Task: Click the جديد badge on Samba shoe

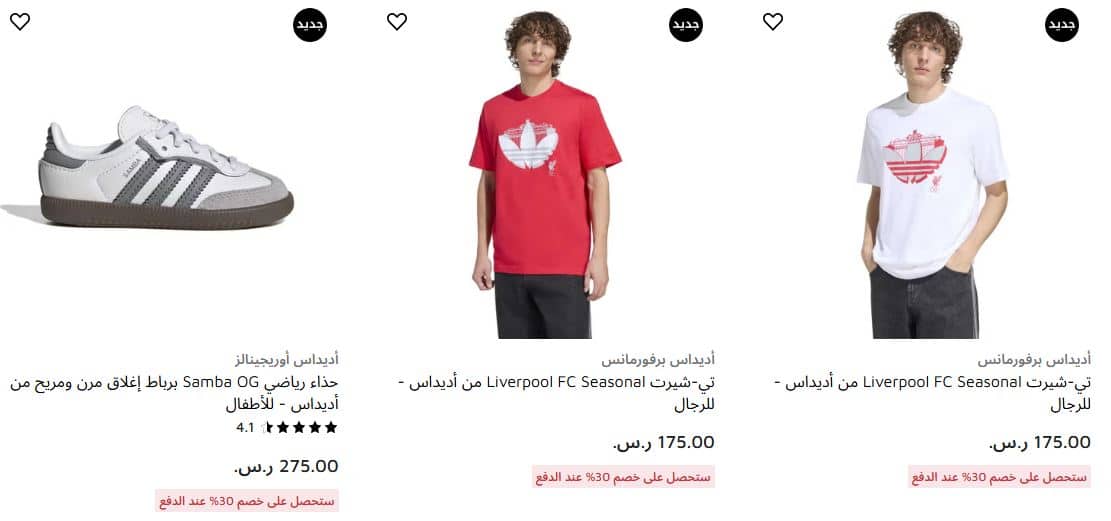Action: 310,25
